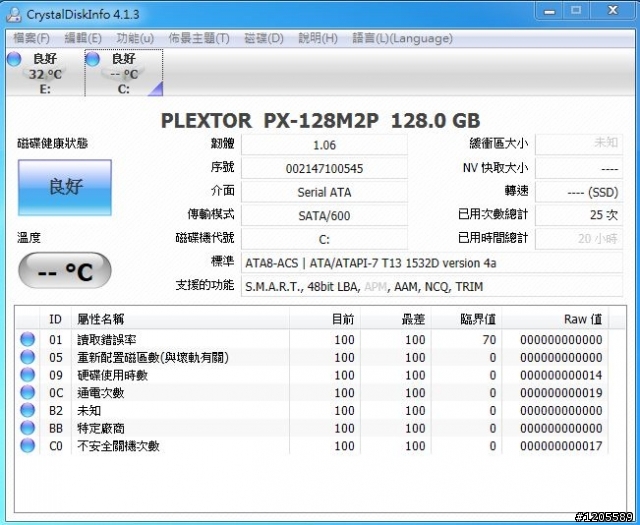Open the 語言(L)(Language) menu
The image size is (640, 525).
point(402,38)
